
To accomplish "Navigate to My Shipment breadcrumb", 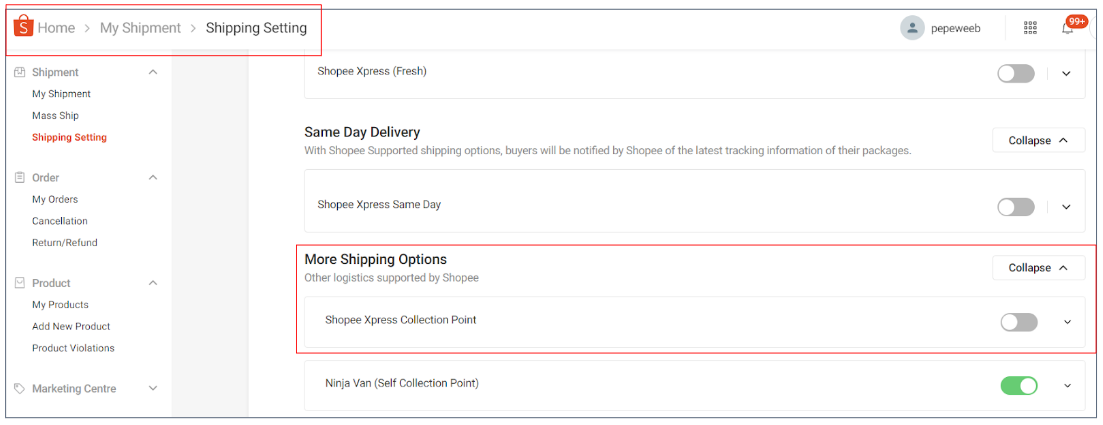I will (140, 28).
